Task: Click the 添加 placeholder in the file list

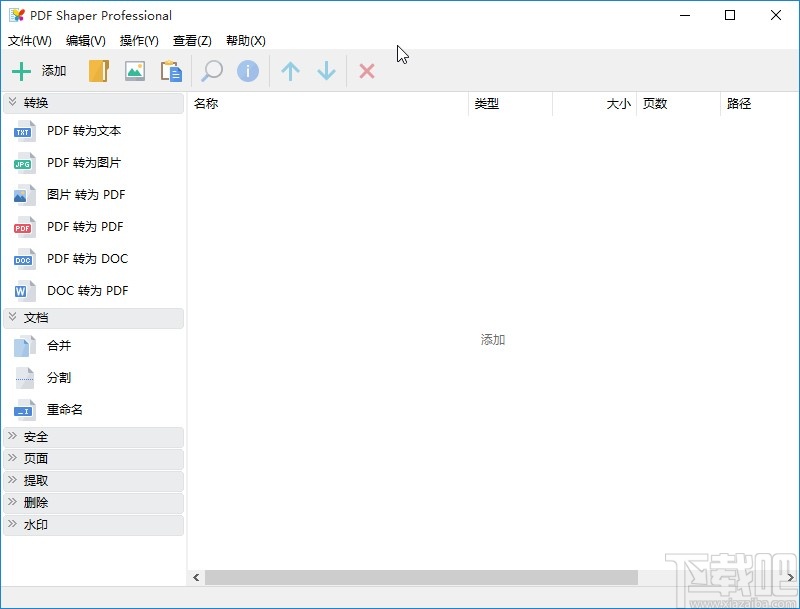Action: 493,340
